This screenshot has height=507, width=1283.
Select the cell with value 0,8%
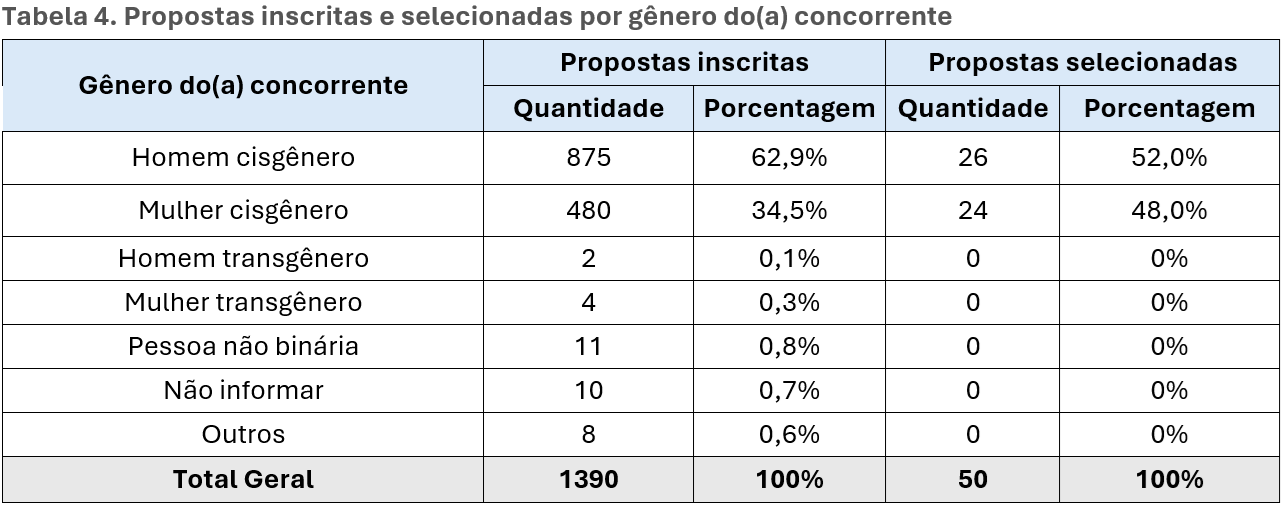pos(789,346)
